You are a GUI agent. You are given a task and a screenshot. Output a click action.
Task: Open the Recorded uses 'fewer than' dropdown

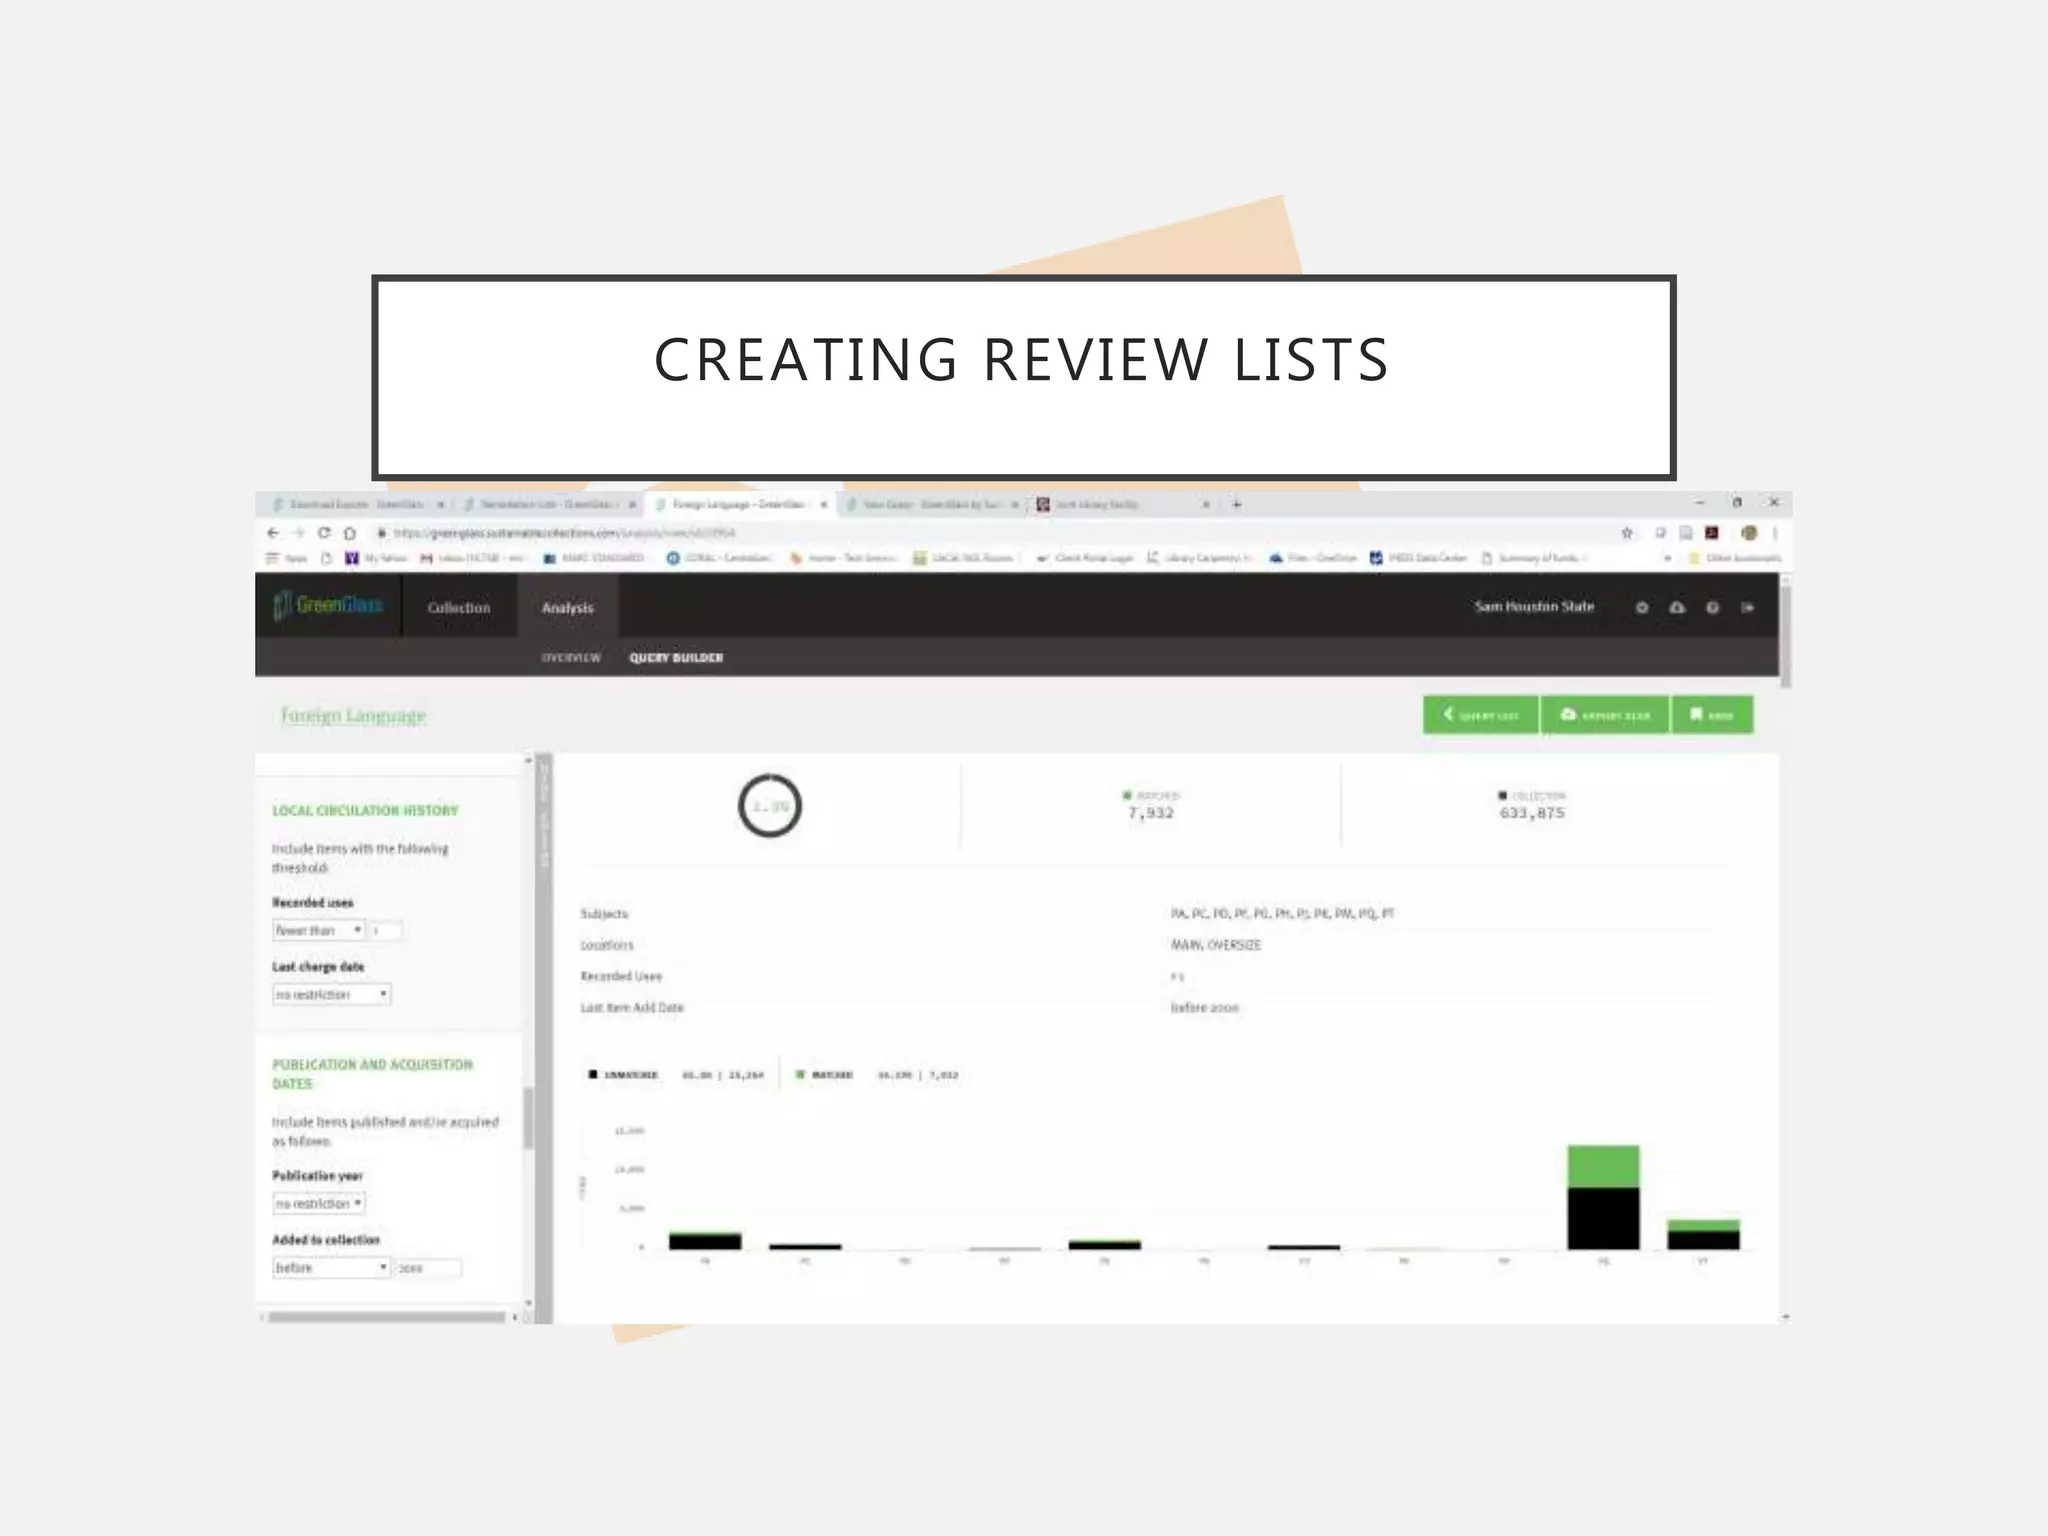(x=319, y=930)
